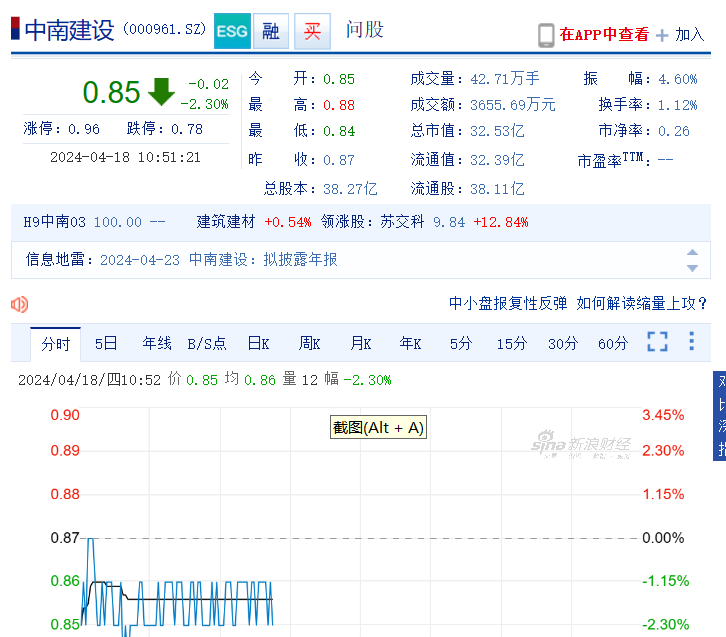Open the 苏交科 leading stock link
The width and height of the screenshot is (726, 637).
402,222
